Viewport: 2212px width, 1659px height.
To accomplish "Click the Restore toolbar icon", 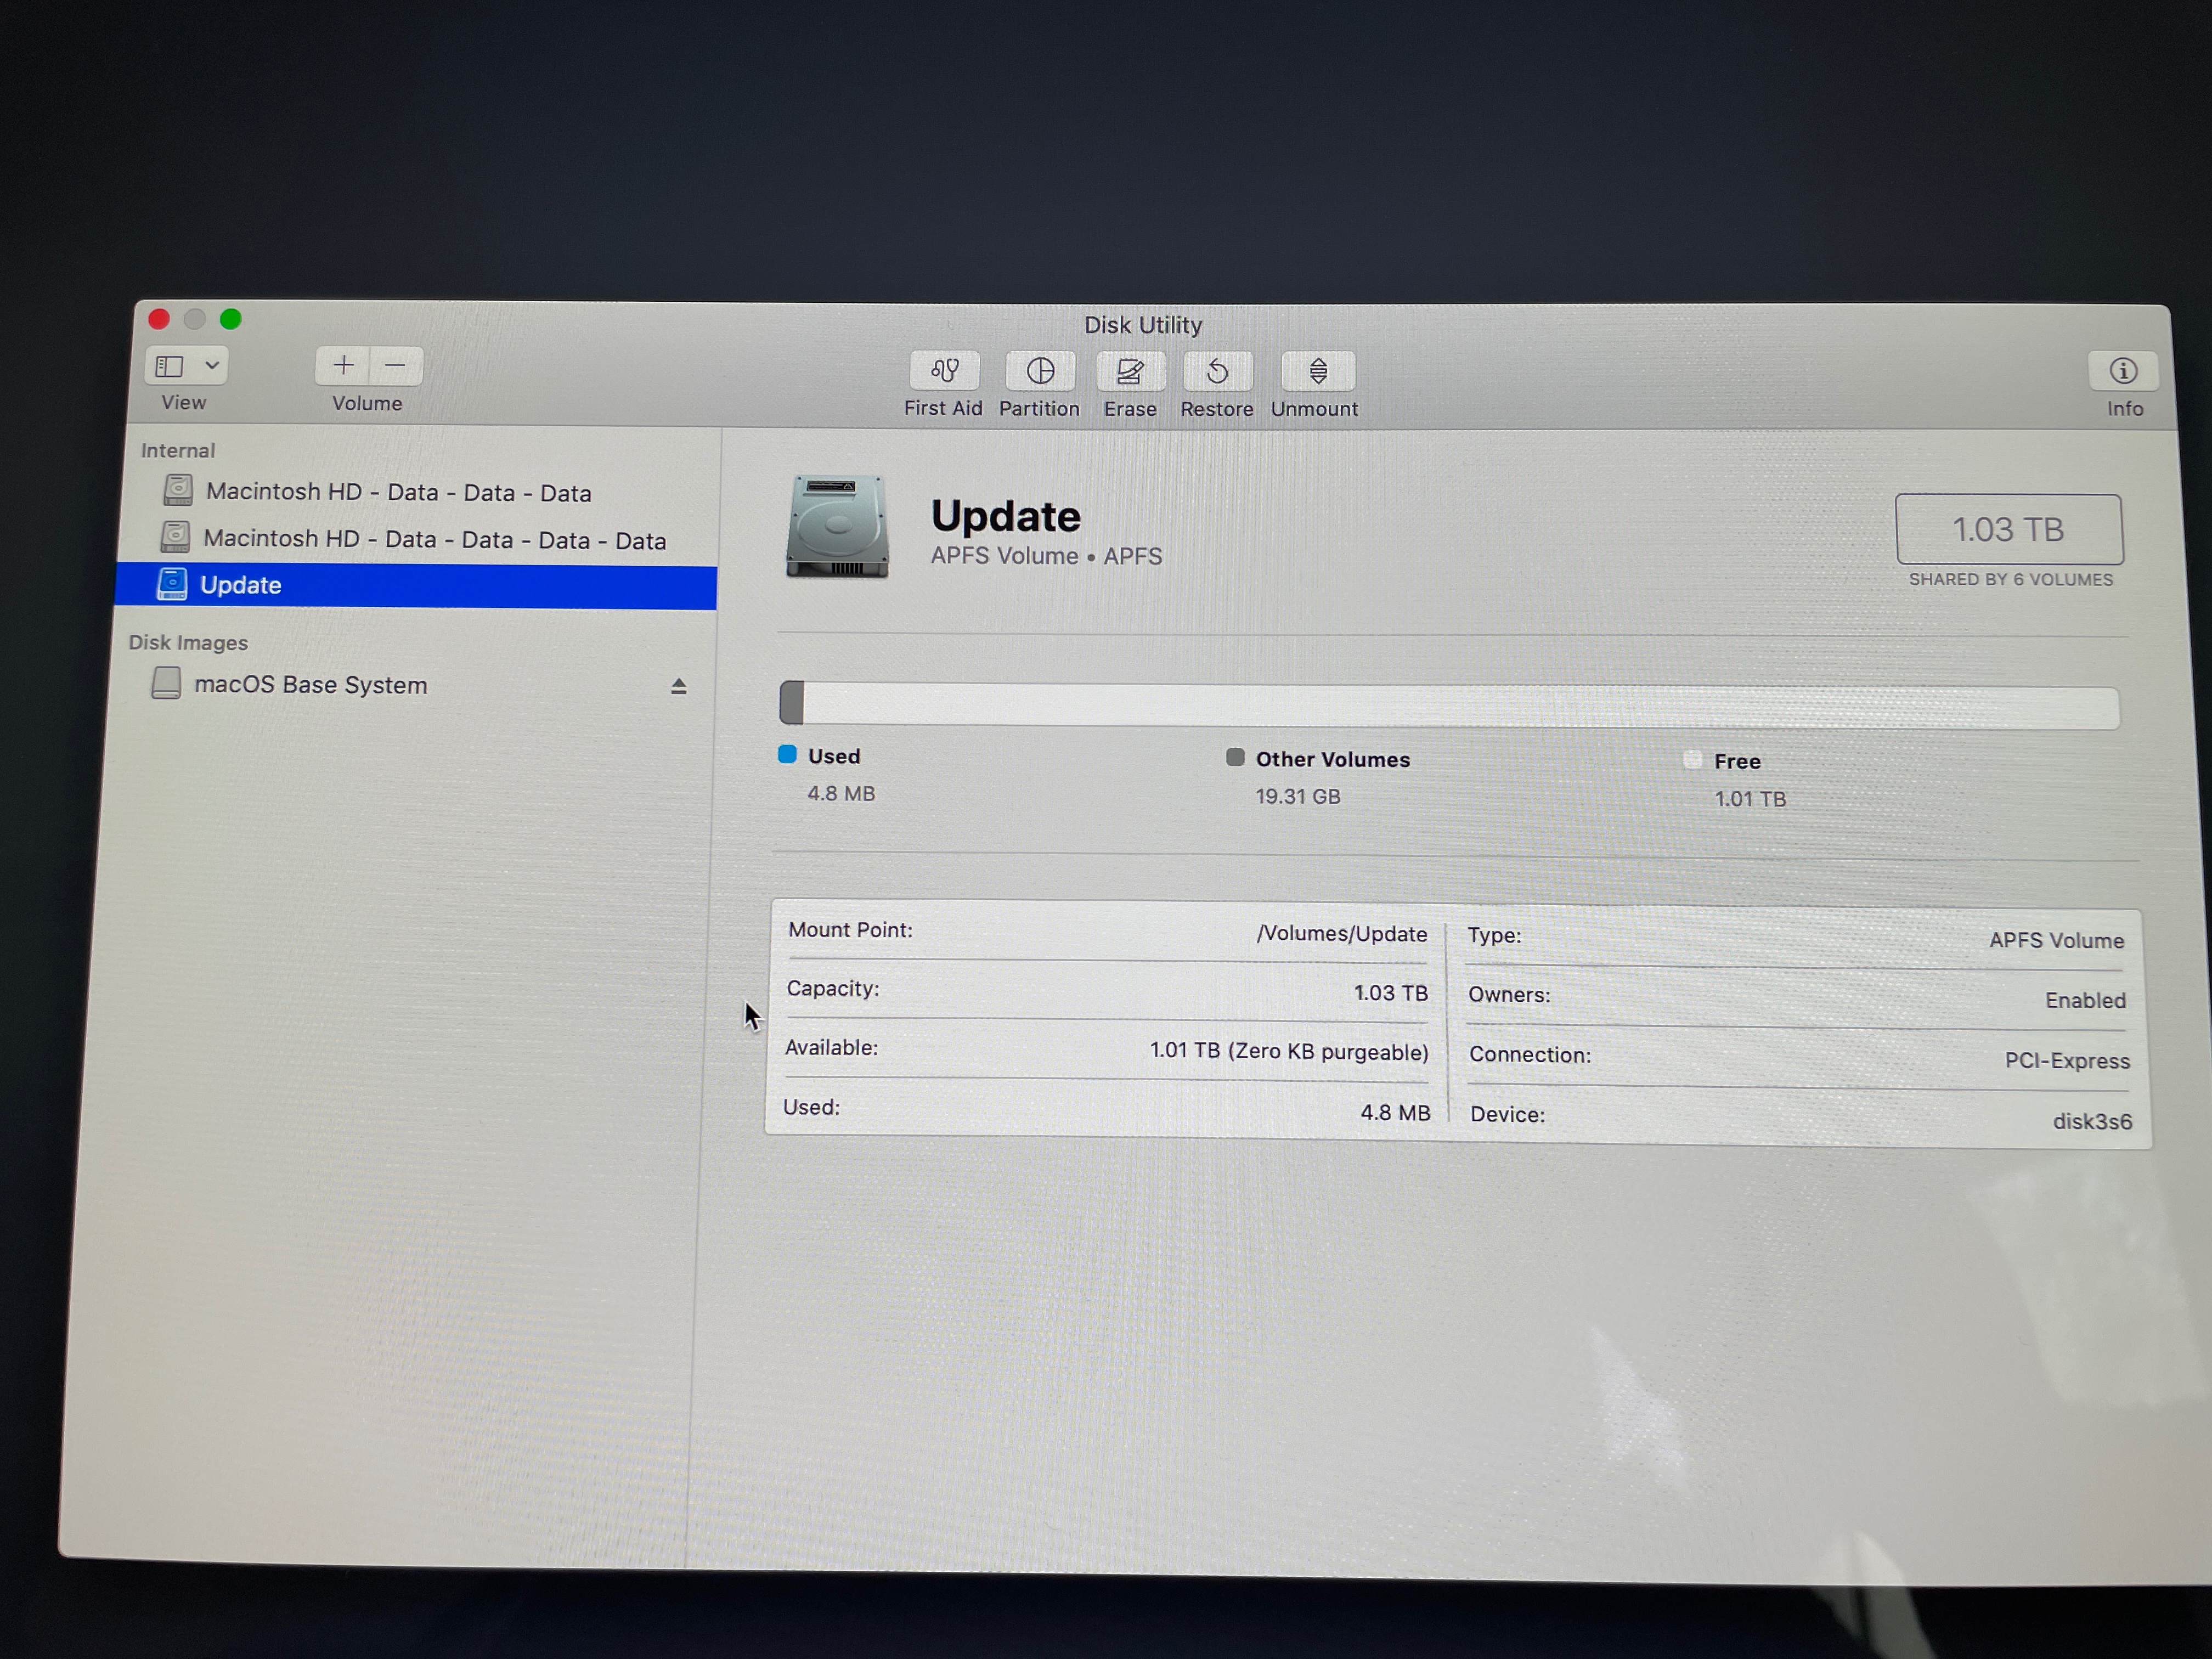I will coord(1217,372).
